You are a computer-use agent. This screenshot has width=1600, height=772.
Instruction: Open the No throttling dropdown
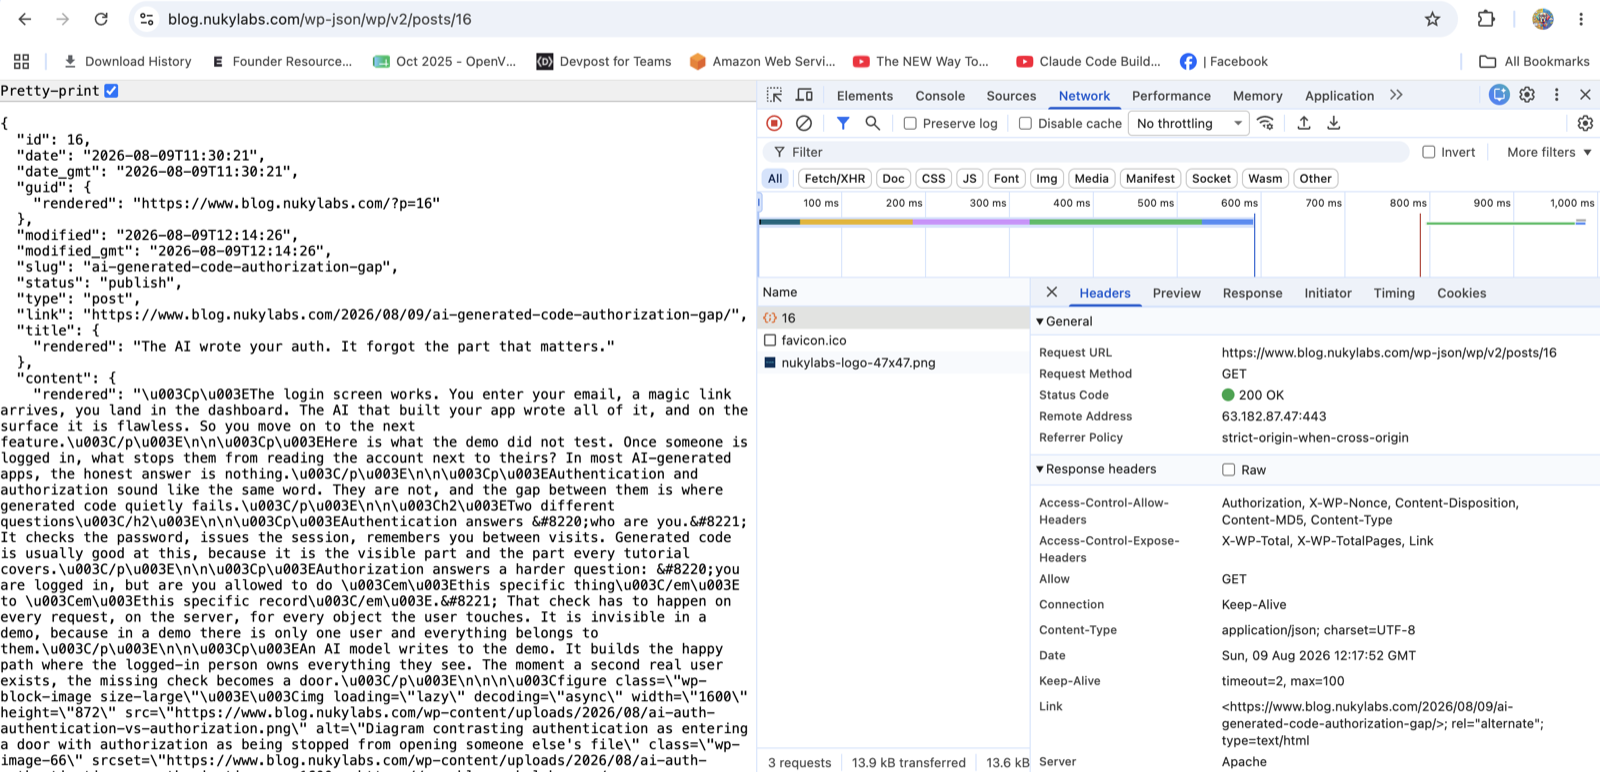click(x=1190, y=123)
